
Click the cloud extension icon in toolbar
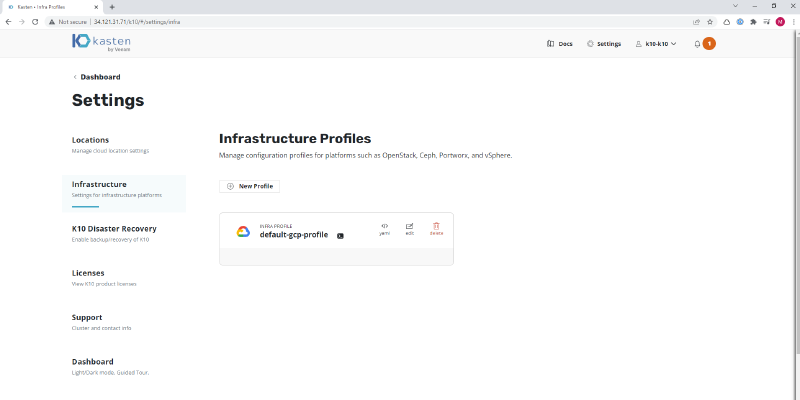coord(727,22)
